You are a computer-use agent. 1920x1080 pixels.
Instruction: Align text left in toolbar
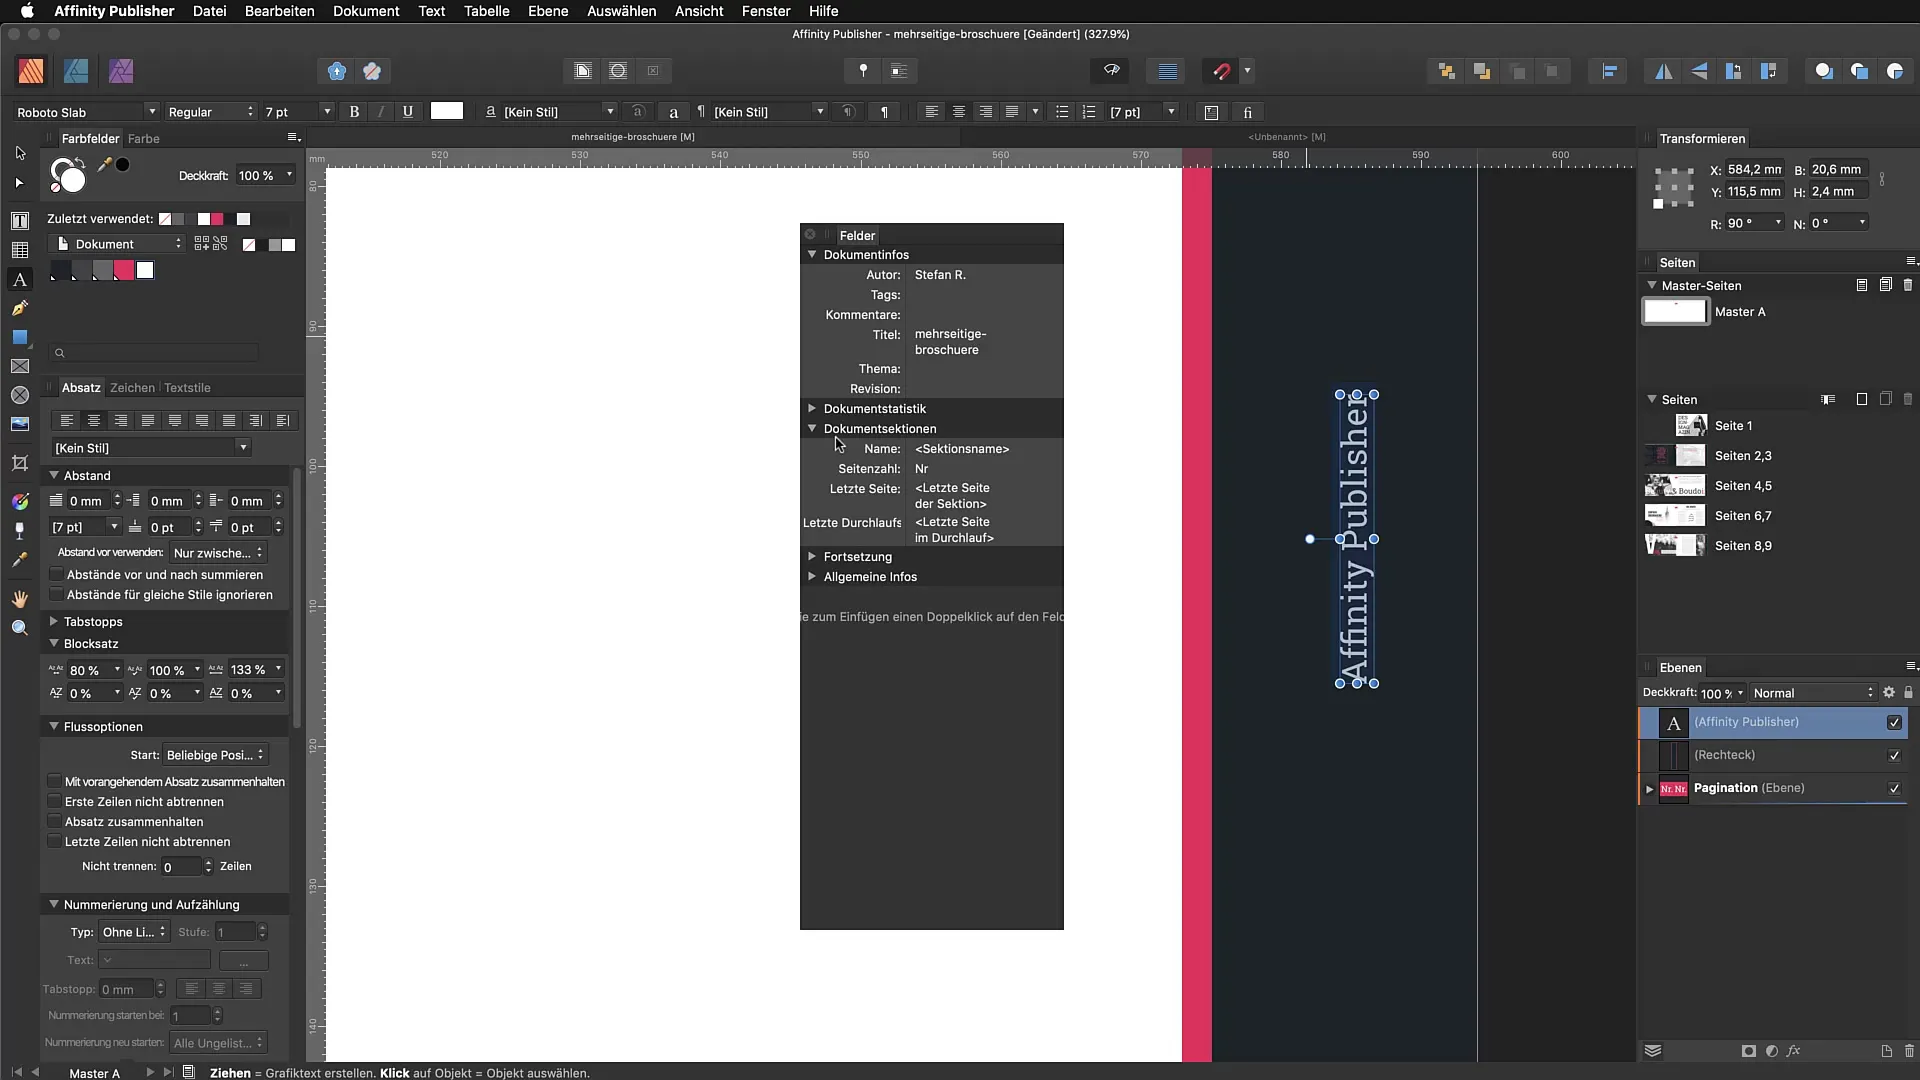932,112
